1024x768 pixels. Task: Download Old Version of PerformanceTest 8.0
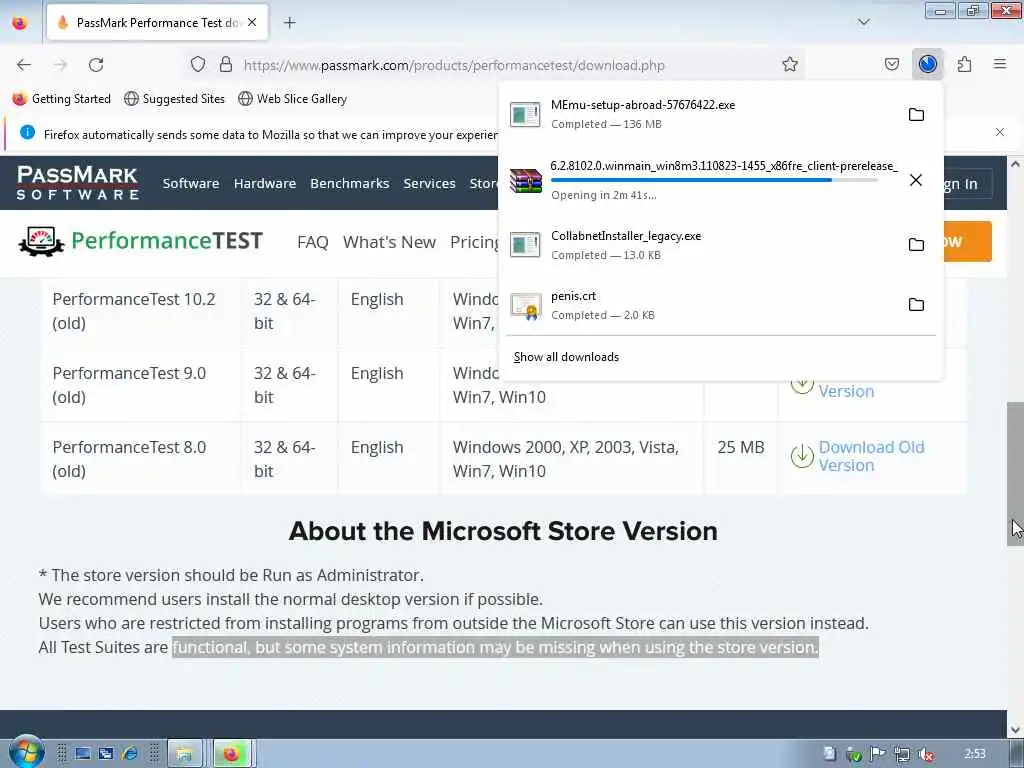871,456
